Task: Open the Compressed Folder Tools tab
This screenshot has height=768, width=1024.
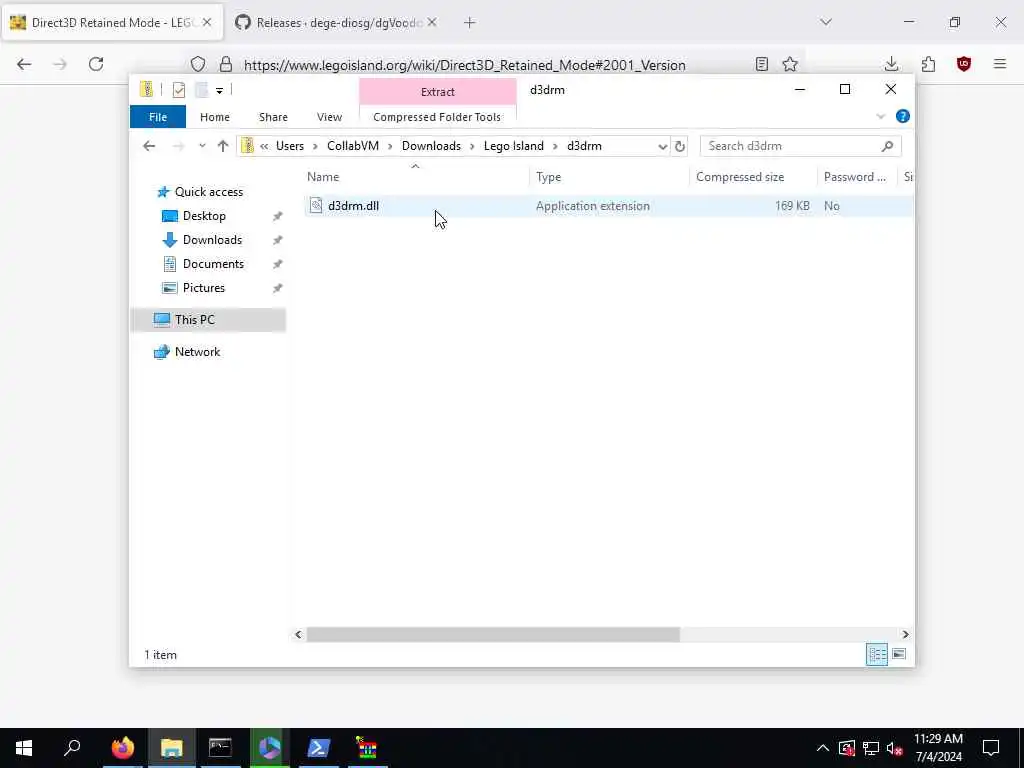Action: (x=437, y=117)
